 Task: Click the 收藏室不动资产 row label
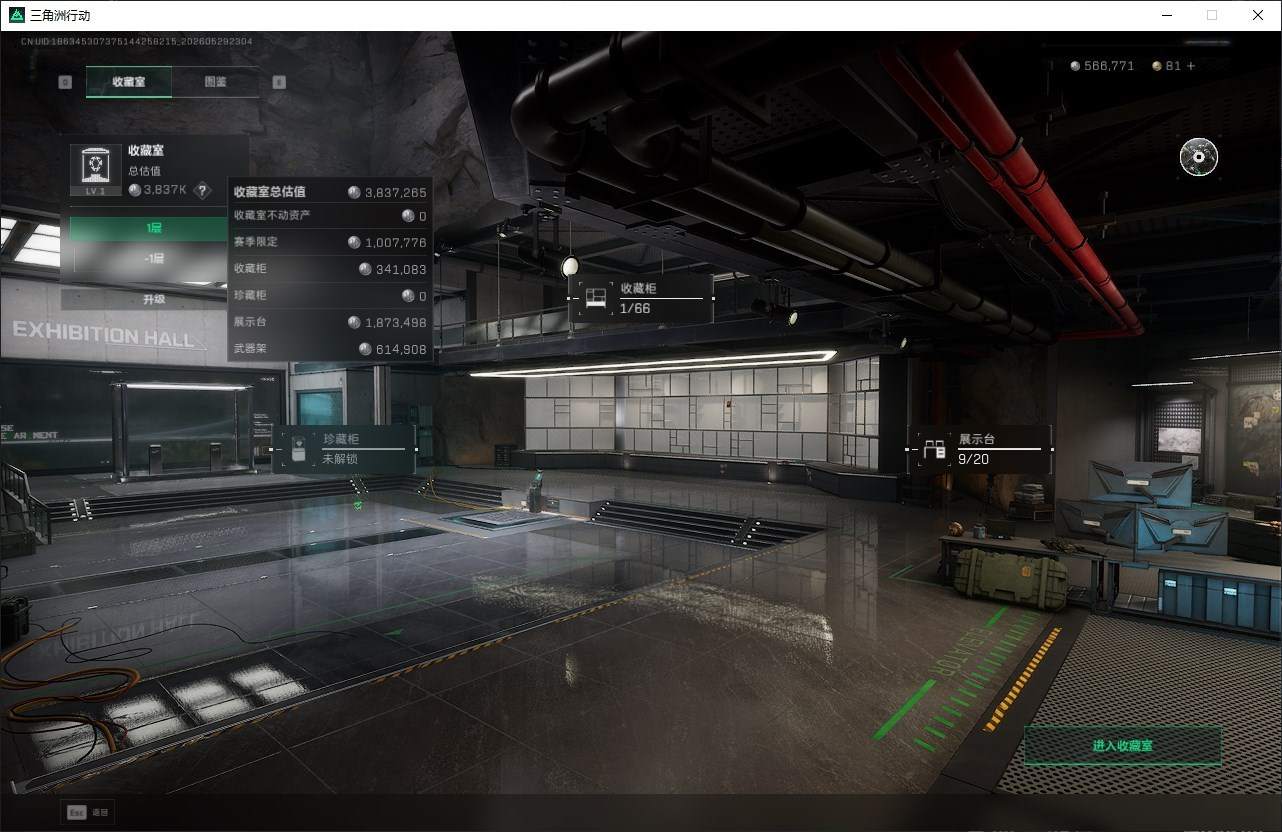[x=272, y=215]
